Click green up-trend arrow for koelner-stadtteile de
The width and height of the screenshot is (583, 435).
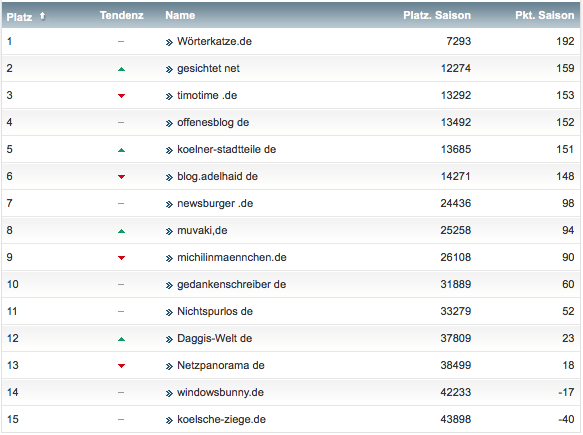coord(121,150)
